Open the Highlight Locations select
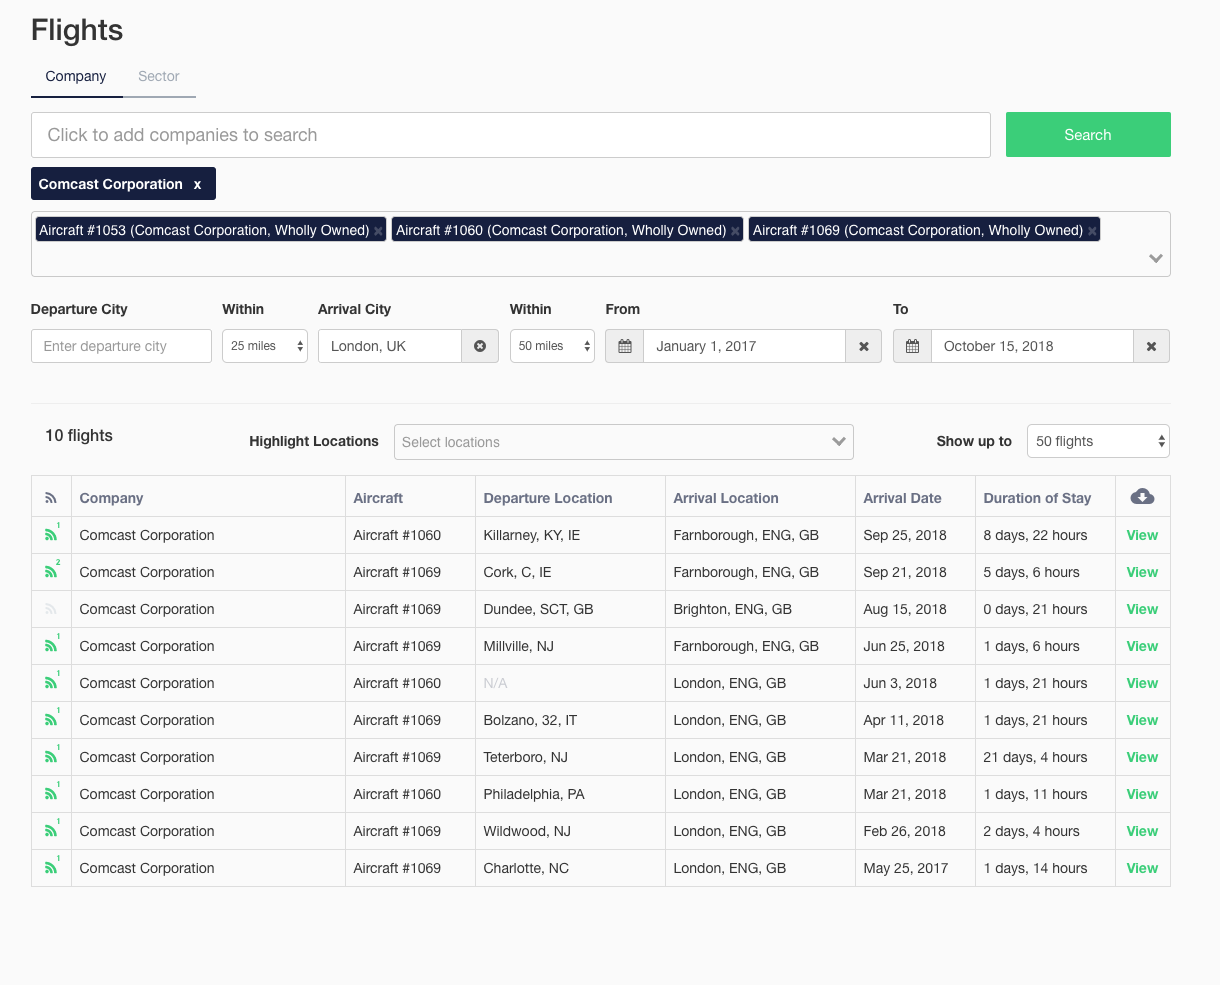 [x=624, y=442]
